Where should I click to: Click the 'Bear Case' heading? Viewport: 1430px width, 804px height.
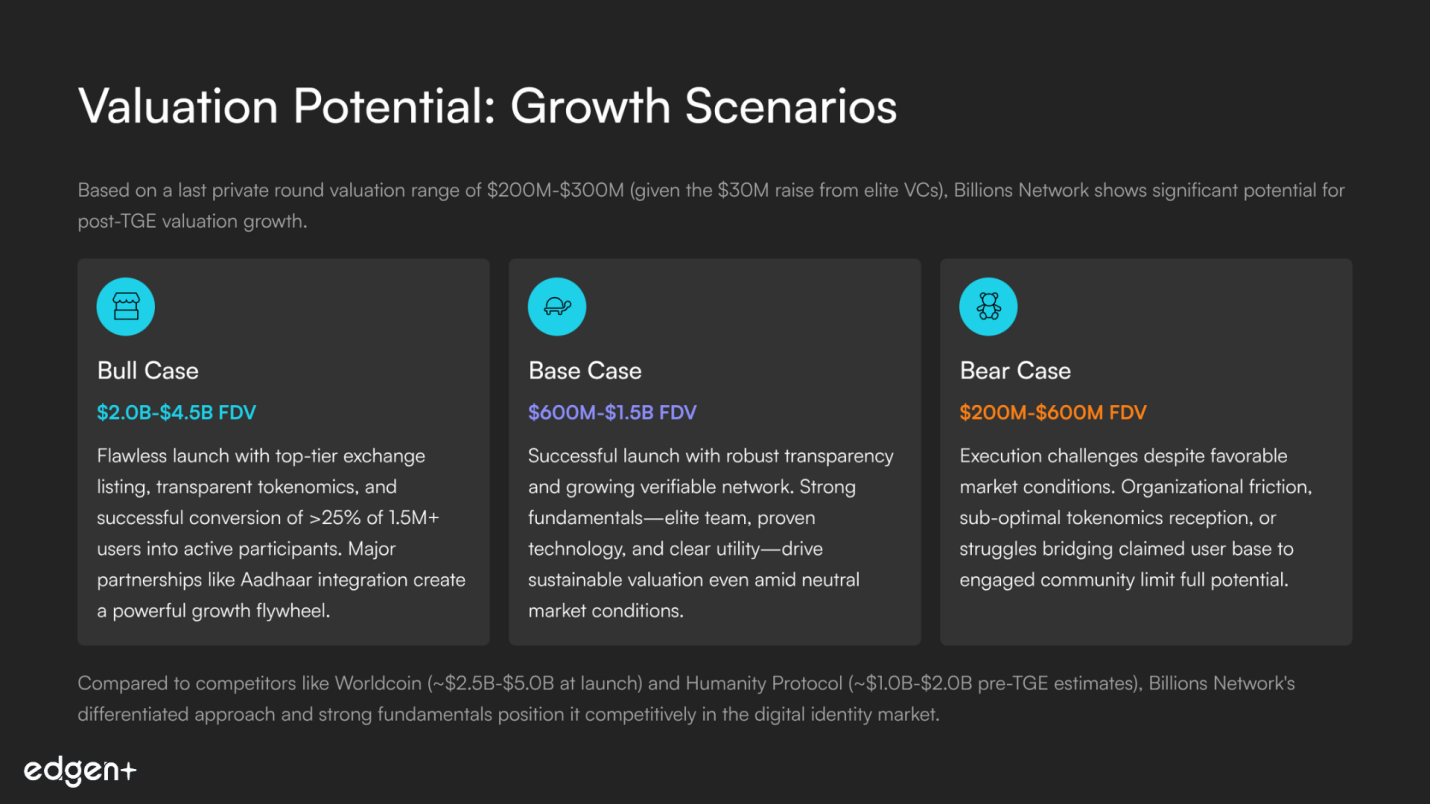click(1015, 371)
